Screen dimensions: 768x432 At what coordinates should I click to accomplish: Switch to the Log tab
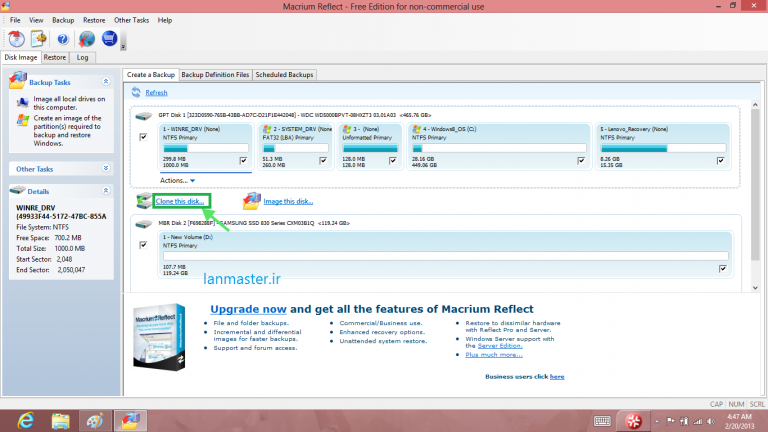[x=82, y=57]
